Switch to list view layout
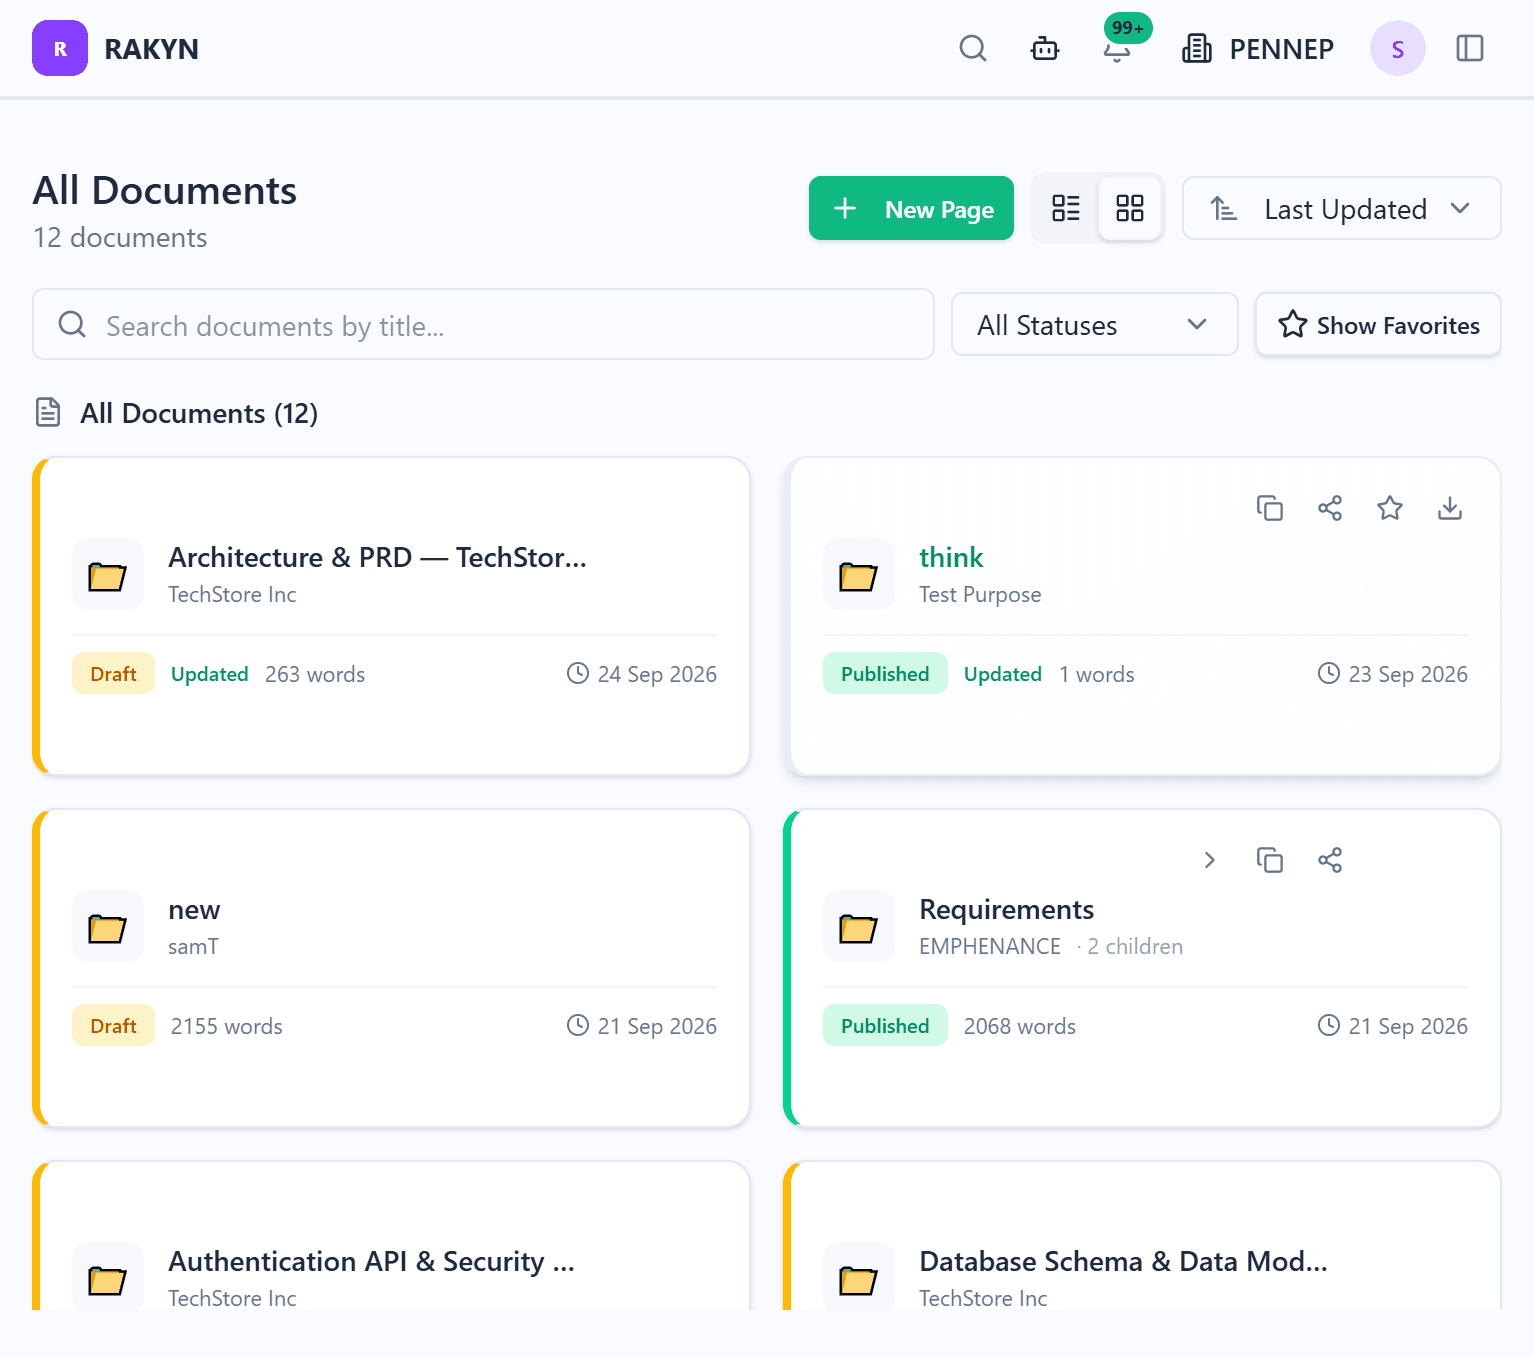Viewport: 1534px width, 1358px height. (1066, 208)
